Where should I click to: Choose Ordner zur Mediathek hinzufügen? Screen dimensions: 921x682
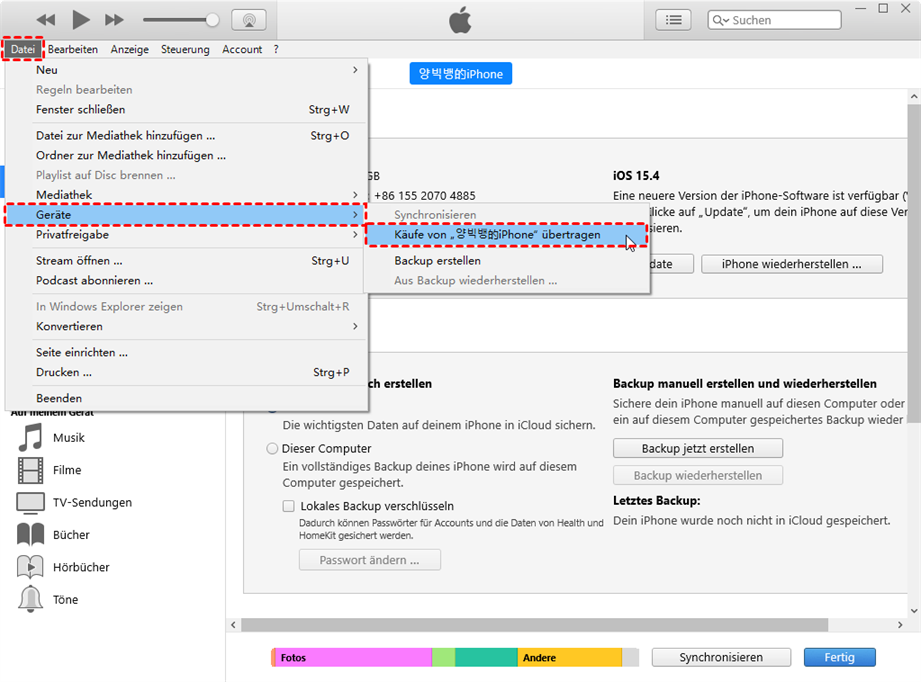coord(186,156)
